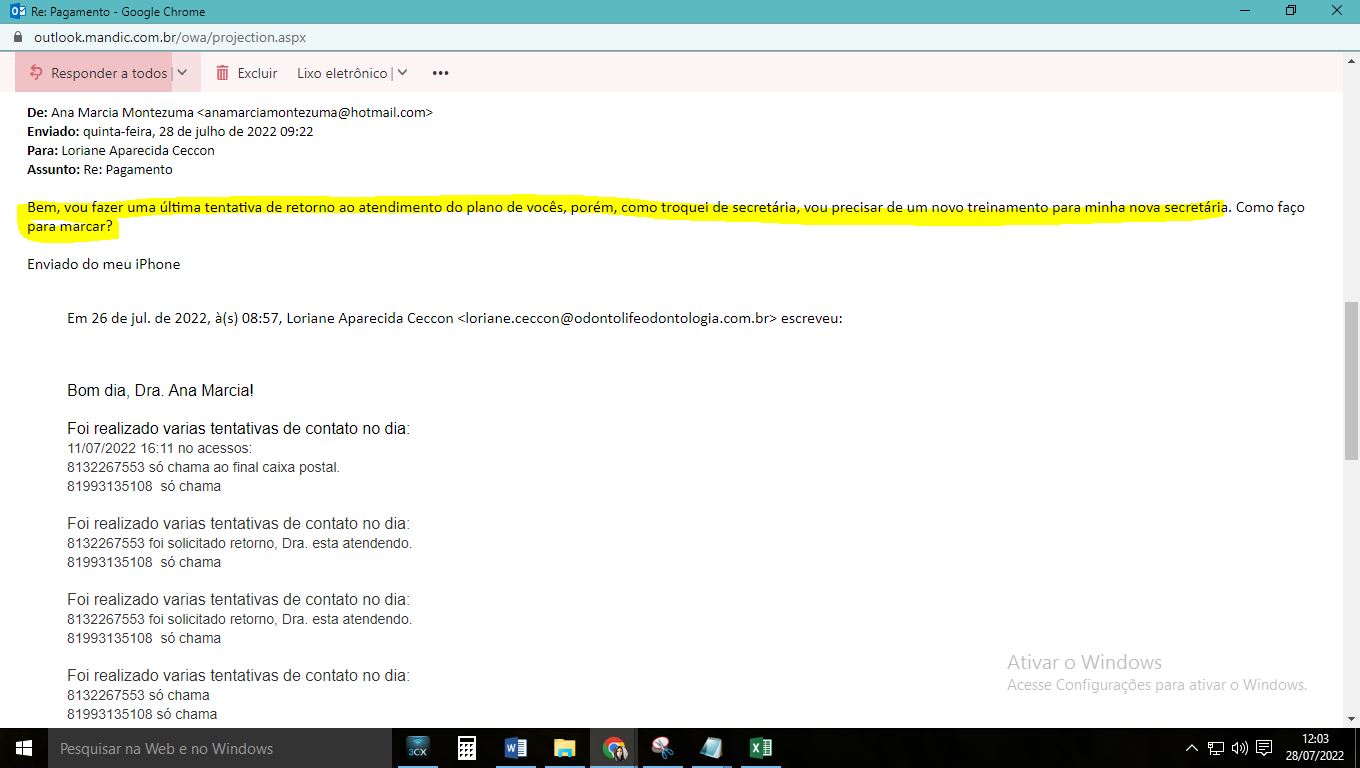Open the volume control tray icon
1360x768 pixels.
click(x=1240, y=748)
